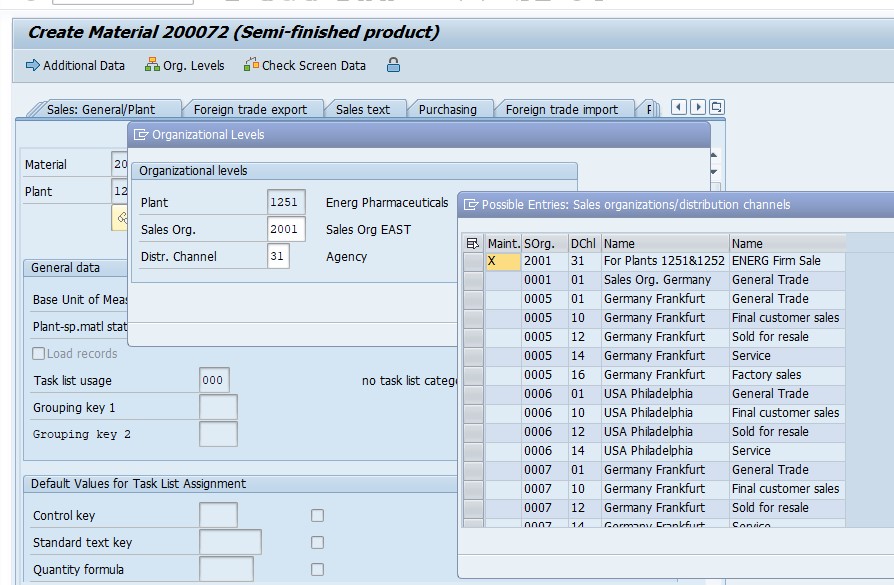This screenshot has height=585, width=894.
Task: Select 'ENERG Firm Sale' cell
Action: (x=787, y=261)
